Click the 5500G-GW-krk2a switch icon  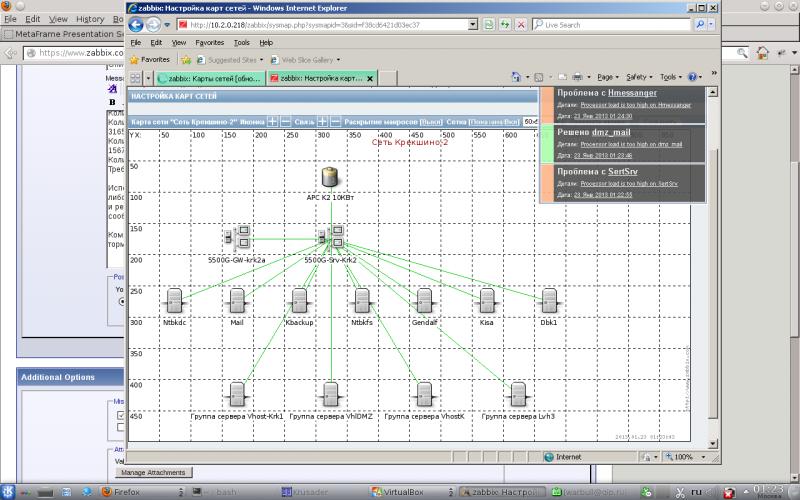pos(237,238)
